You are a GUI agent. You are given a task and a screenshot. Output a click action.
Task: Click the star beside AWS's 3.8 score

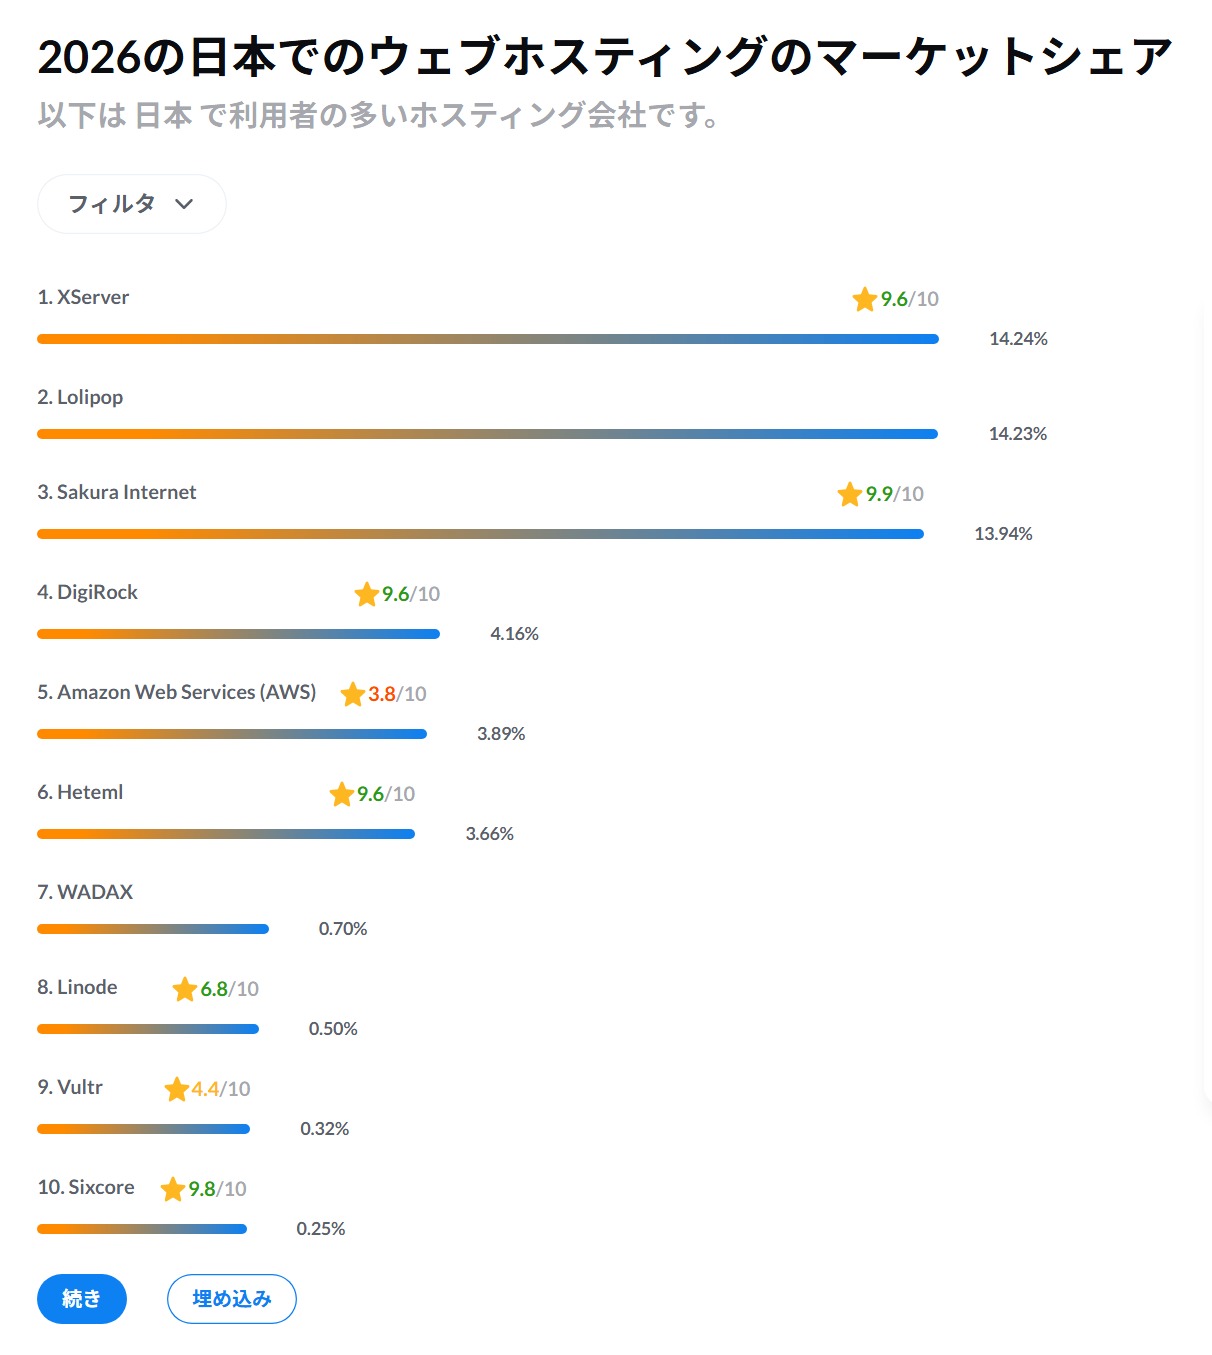(352, 694)
